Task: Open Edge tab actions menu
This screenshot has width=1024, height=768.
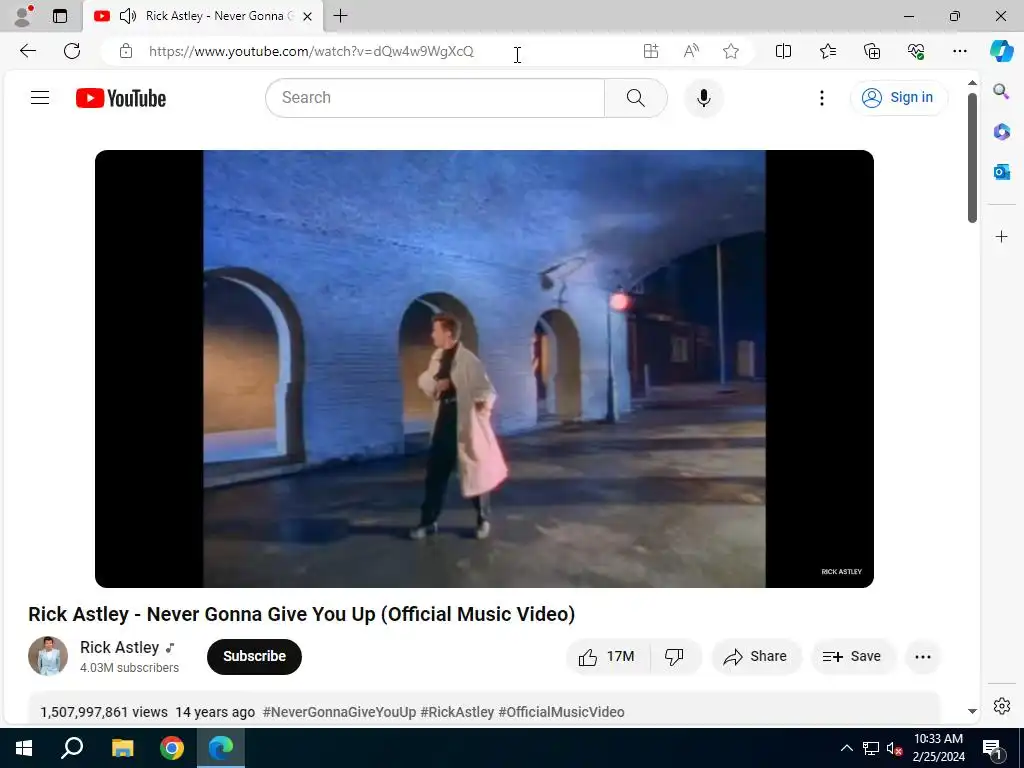Action: [x=60, y=16]
